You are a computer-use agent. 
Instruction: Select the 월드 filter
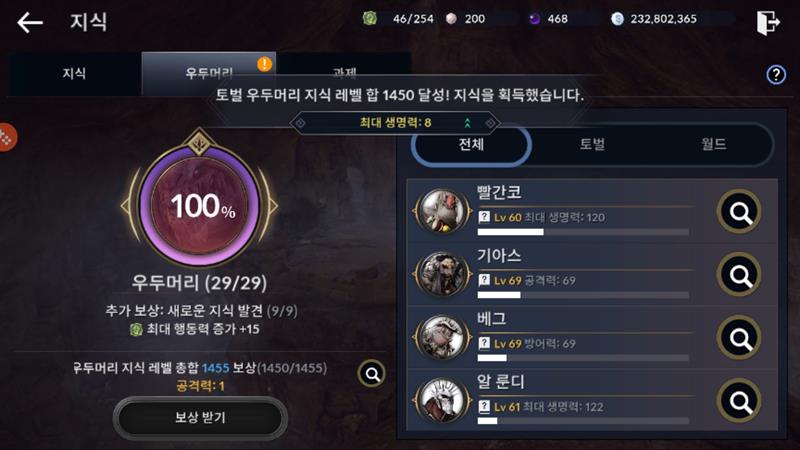point(713,144)
